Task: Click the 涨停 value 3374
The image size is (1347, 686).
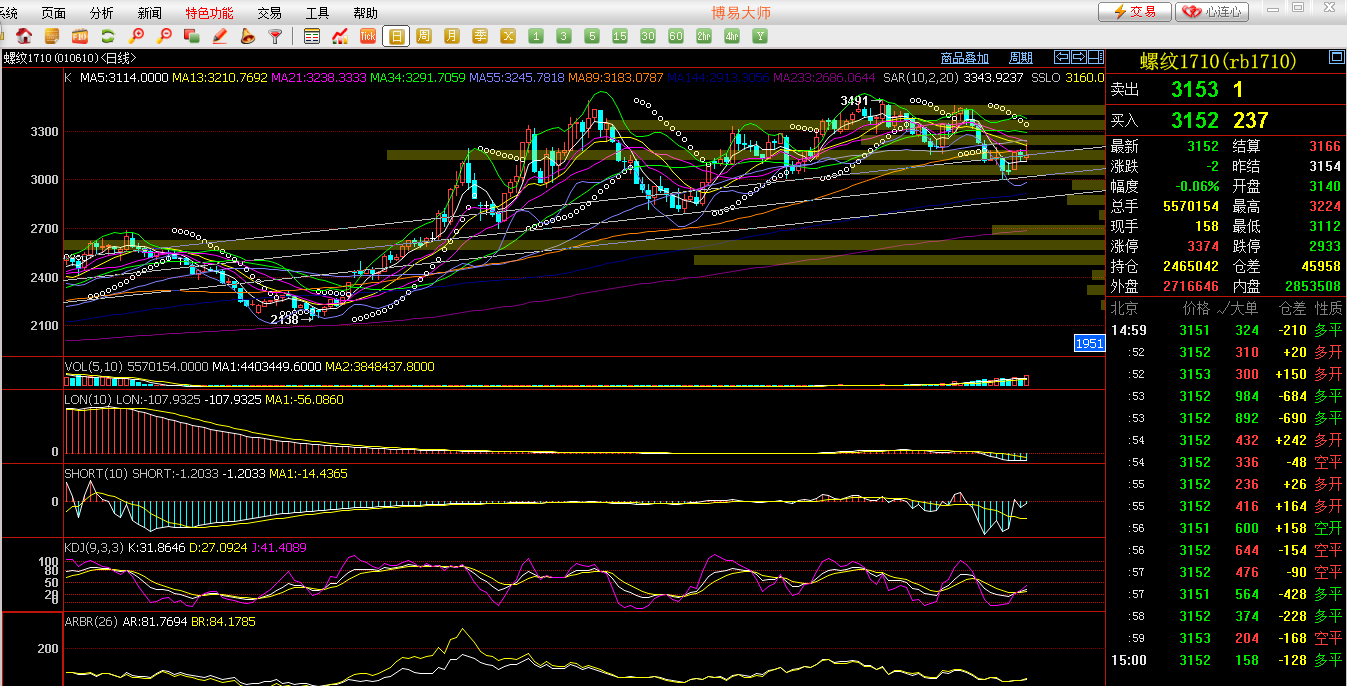Action: point(1203,246)
